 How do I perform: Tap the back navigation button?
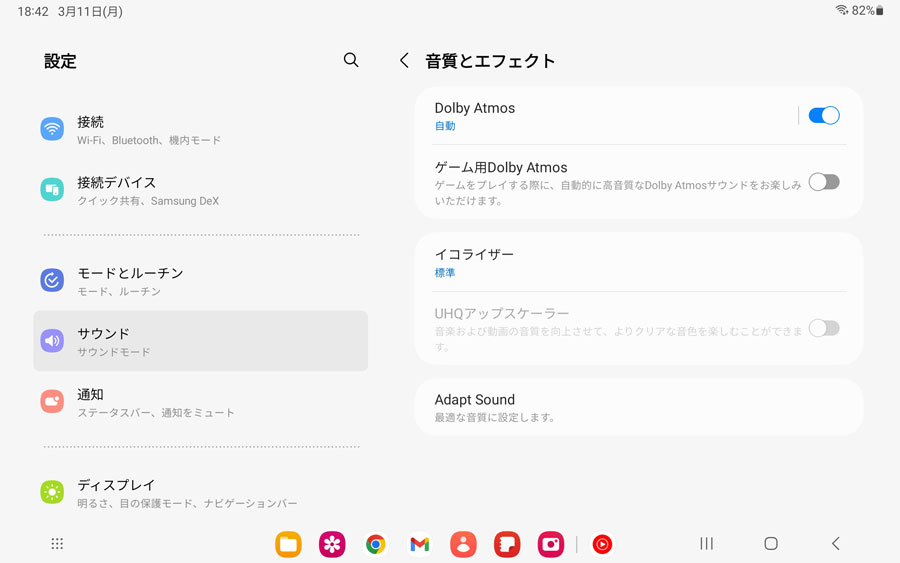tap(836, 543)
